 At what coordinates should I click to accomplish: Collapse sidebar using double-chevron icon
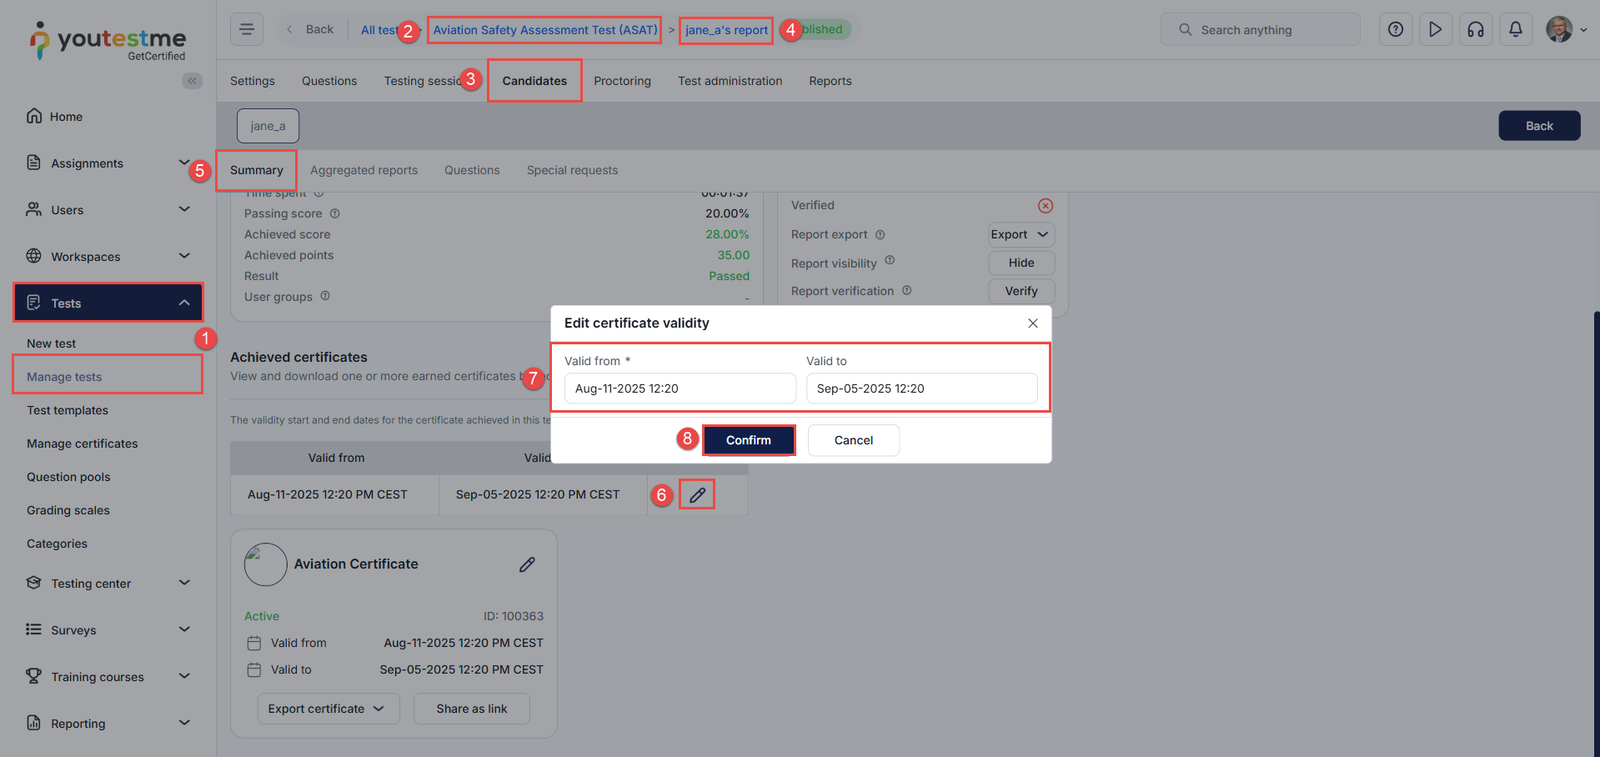tap(192, 81)
